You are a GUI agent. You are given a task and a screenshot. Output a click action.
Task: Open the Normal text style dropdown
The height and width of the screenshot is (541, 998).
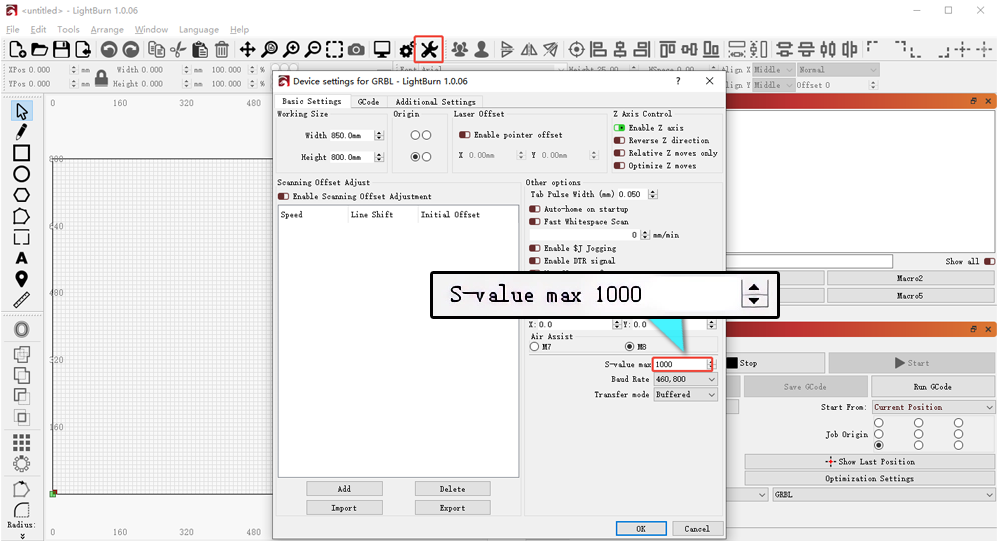click(x=838, y=70)
